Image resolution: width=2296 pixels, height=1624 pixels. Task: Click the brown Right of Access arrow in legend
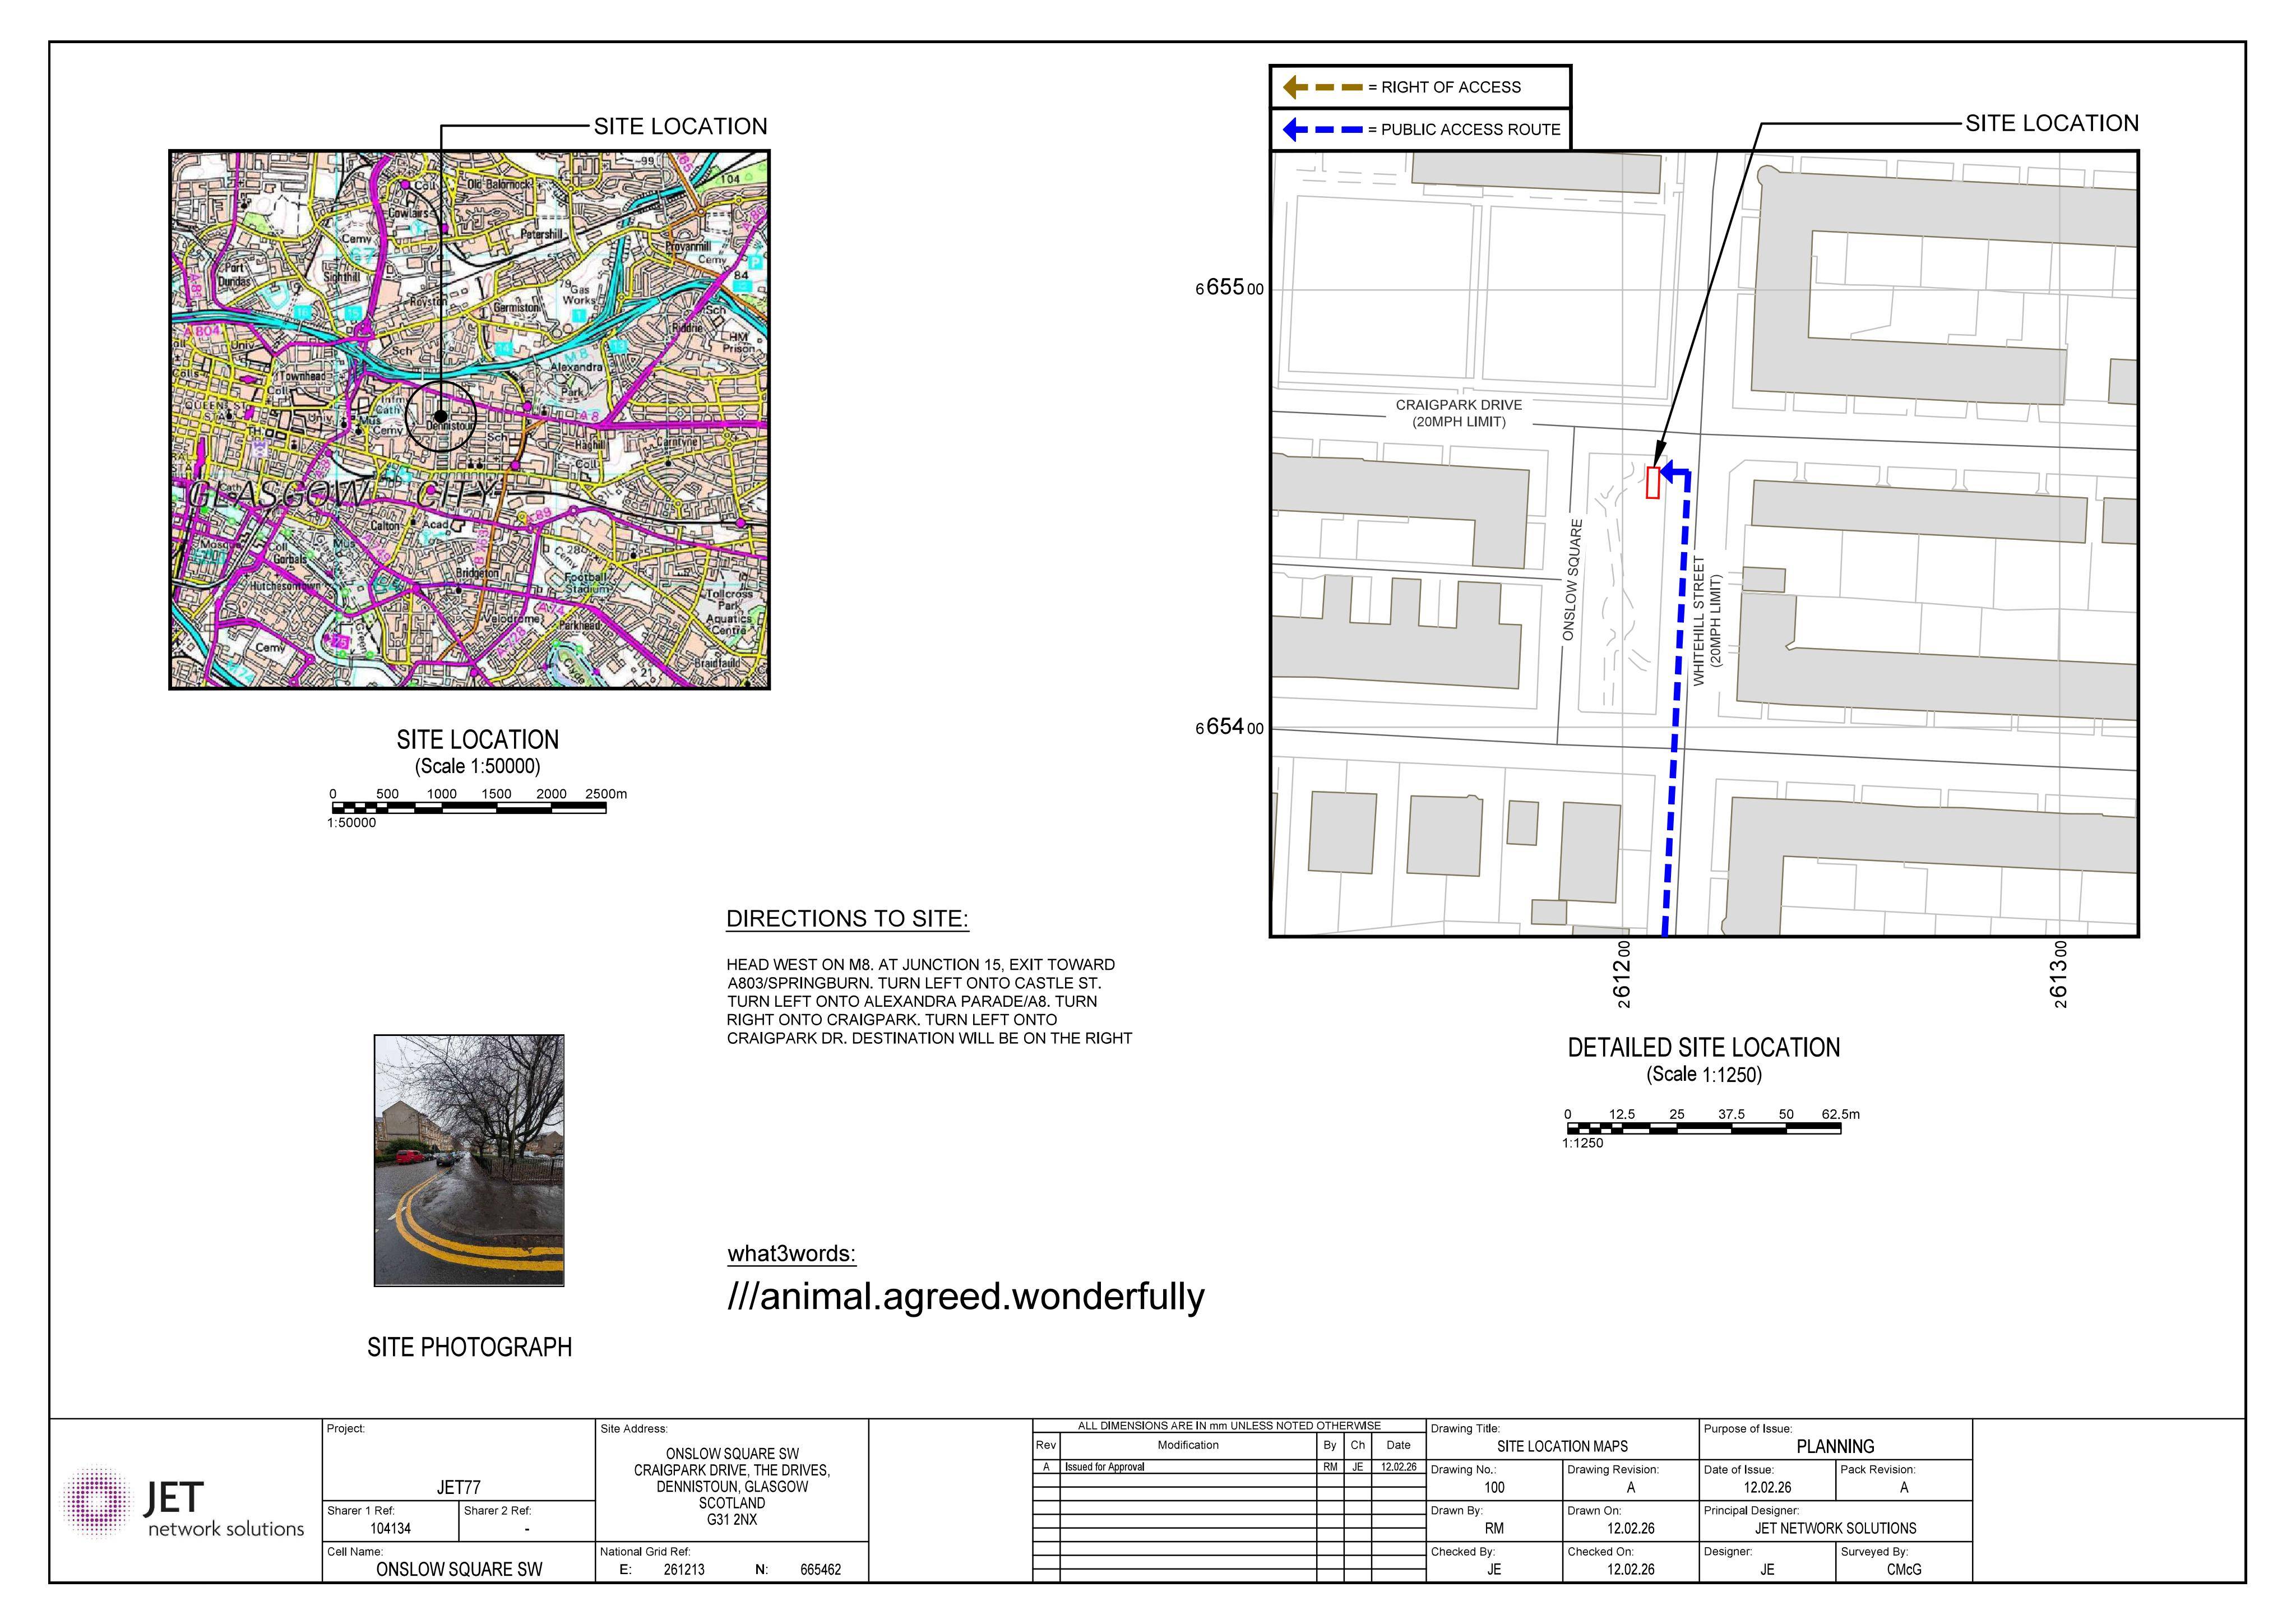pos(1322,87)
